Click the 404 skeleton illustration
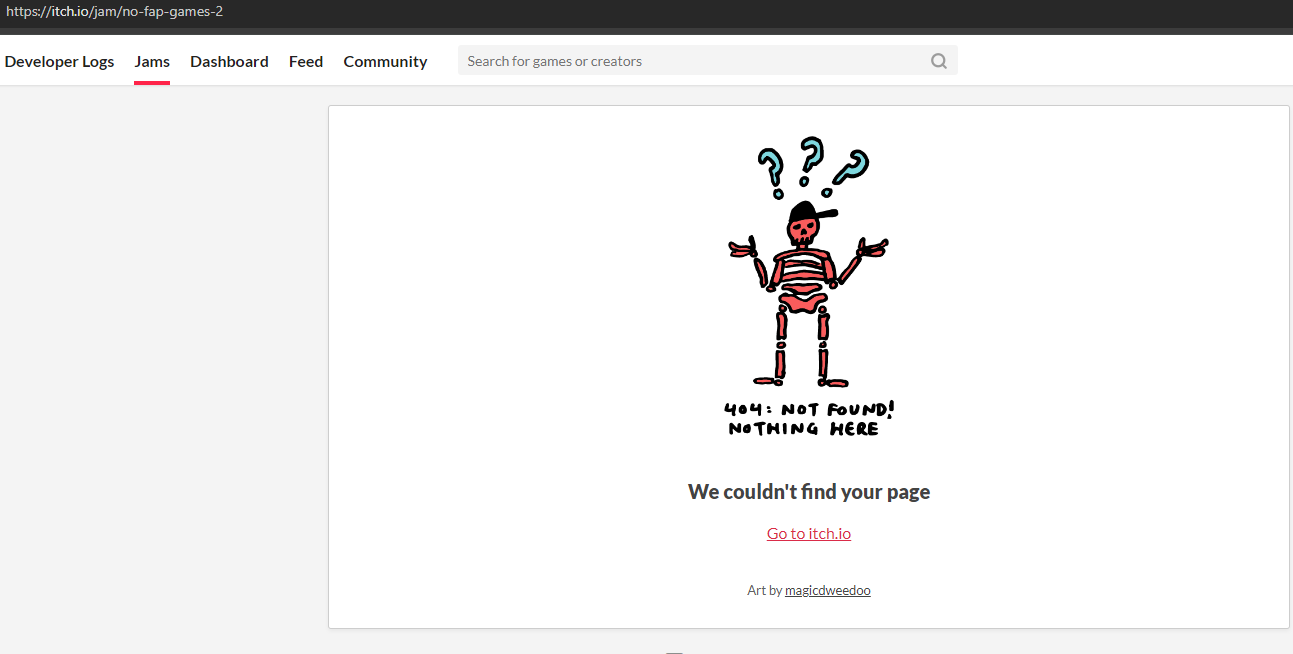Image resolution: width=1293 pixels, height=654 pixels. point(809,287)
